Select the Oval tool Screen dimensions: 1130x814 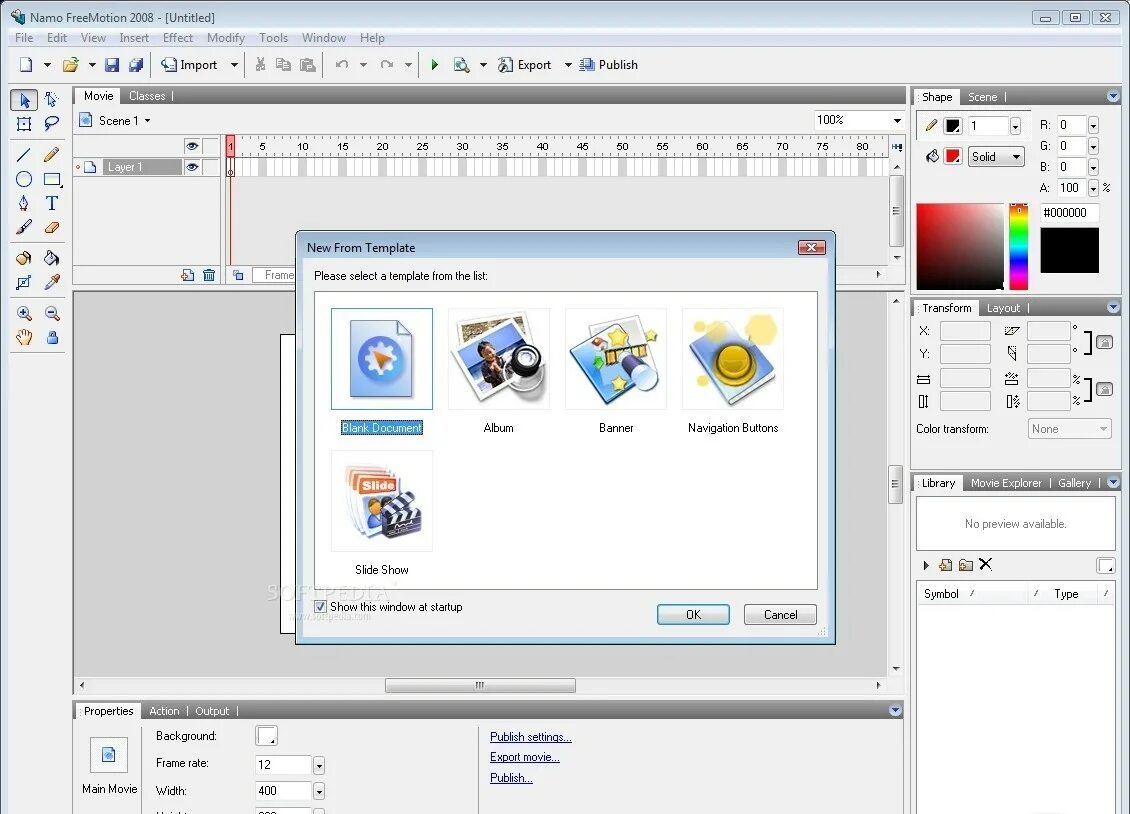click(24, 179)
